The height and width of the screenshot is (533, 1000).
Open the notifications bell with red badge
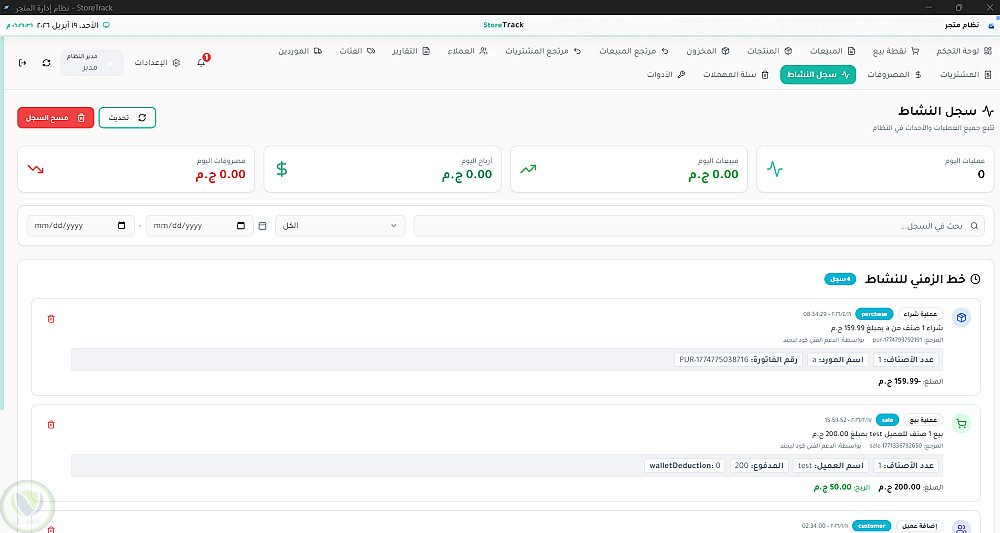tap(202, 62)
